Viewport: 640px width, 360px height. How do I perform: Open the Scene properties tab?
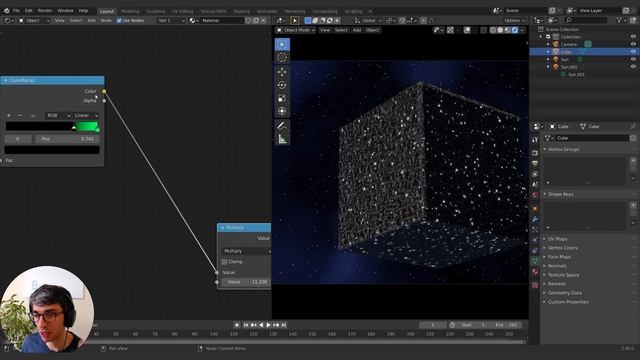(535, 184)
